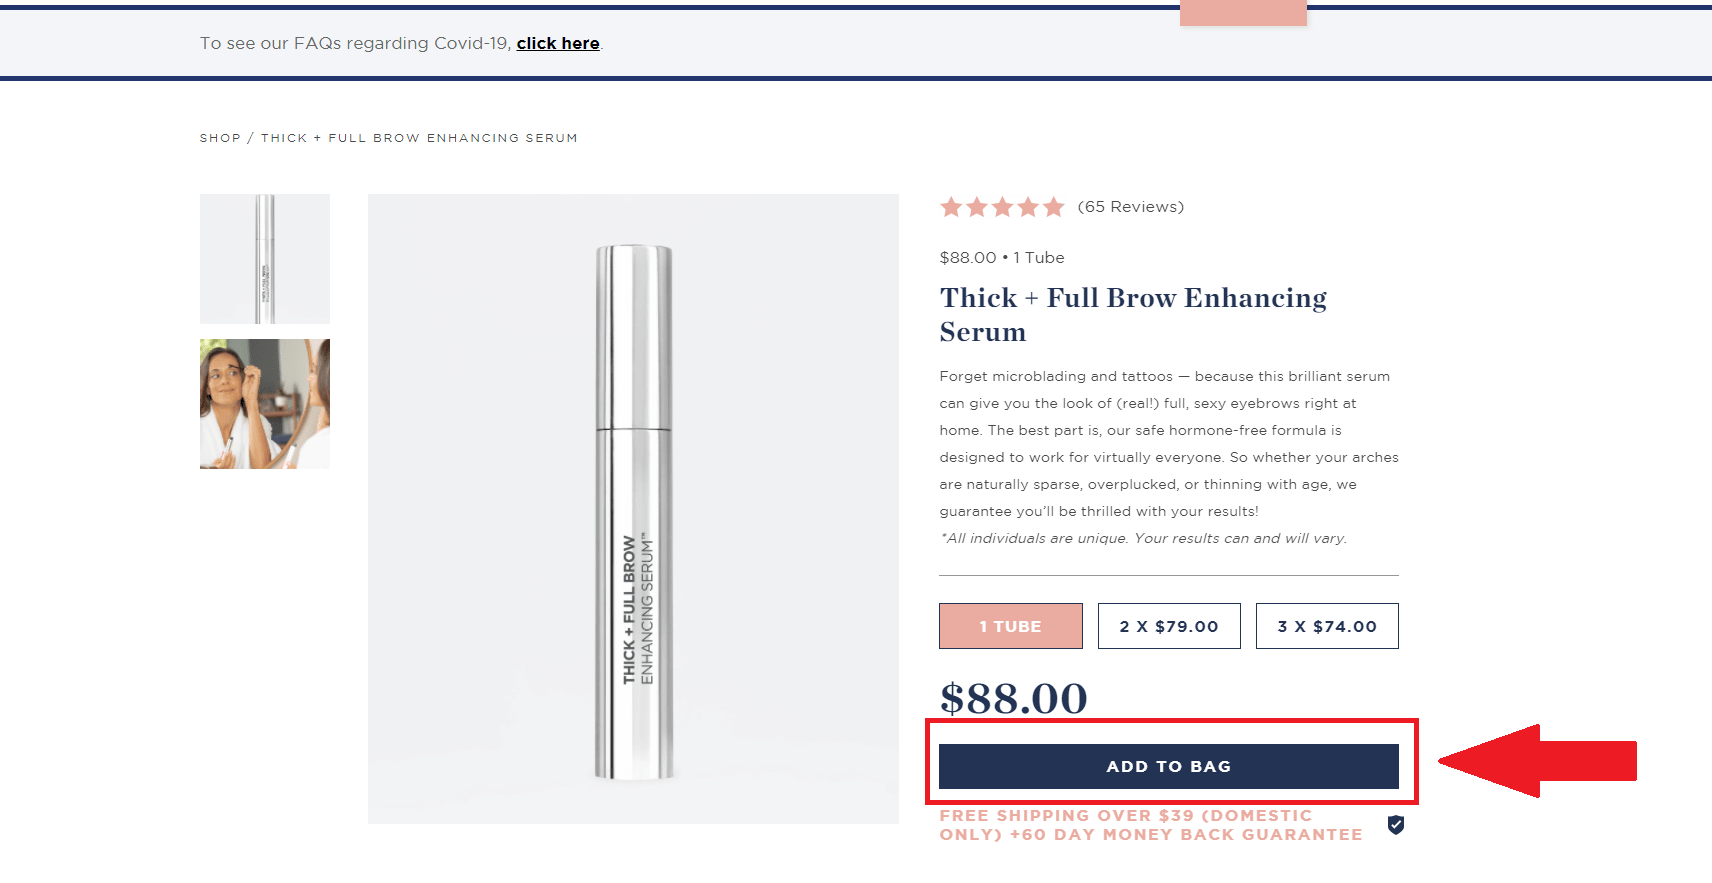Screen dimensions: 1712x883
Task: Pick the 3 X $74.00 bundle option
Action: click(x=1327, y=626)
